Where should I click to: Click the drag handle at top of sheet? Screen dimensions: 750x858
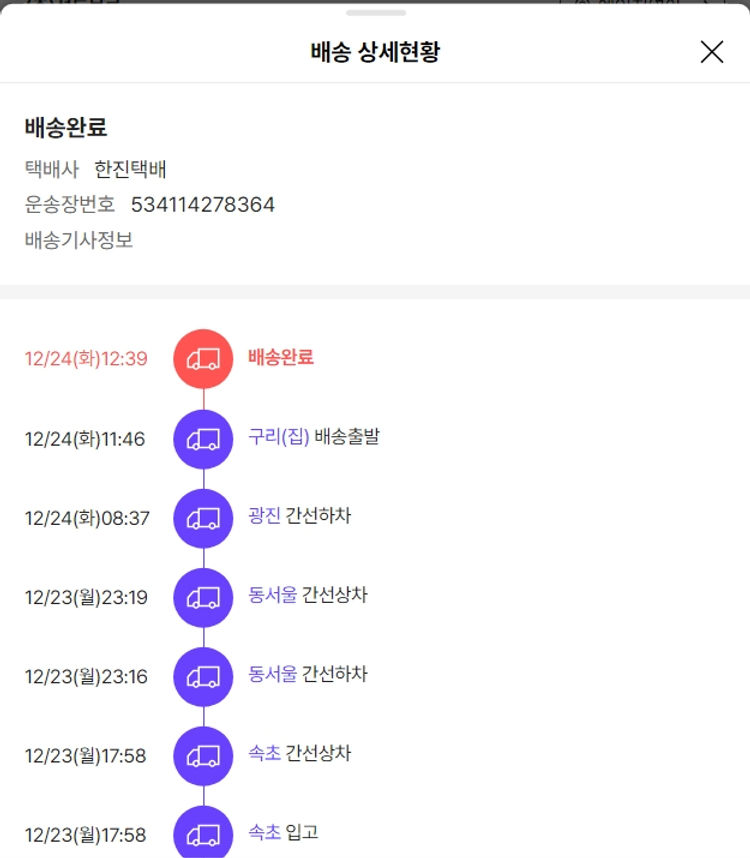pos(376,13)
